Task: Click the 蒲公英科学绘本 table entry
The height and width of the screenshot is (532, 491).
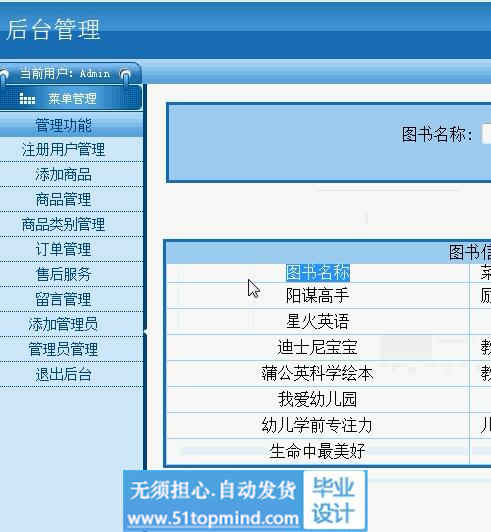Action: pyautogui.click(x=317, y=374)
